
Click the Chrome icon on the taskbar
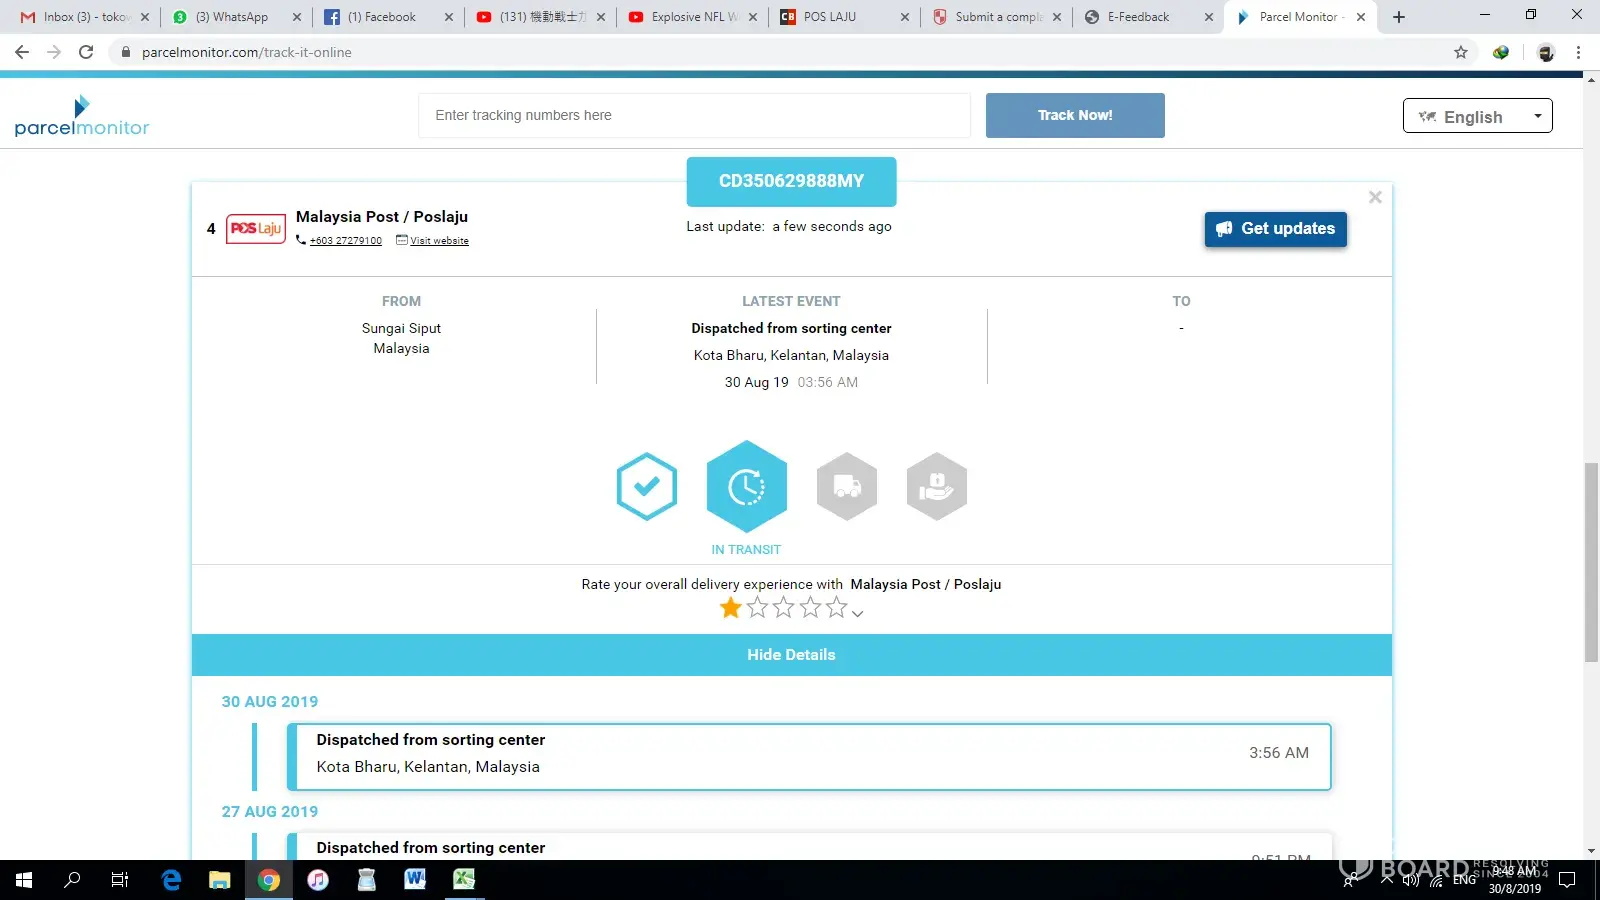[x=269, y=880]
